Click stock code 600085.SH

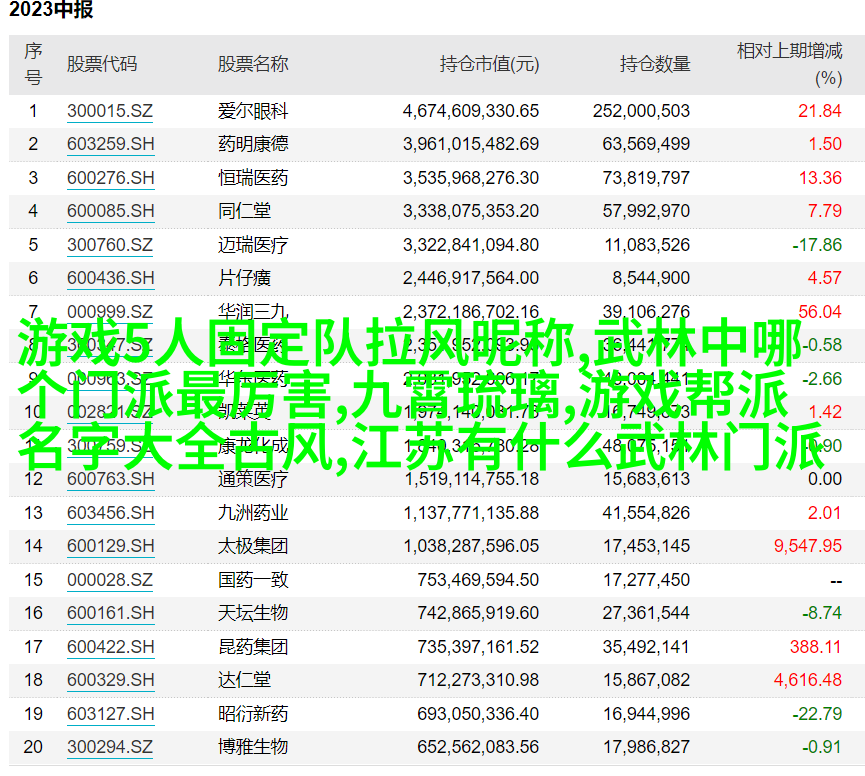(x=110, y=211)
